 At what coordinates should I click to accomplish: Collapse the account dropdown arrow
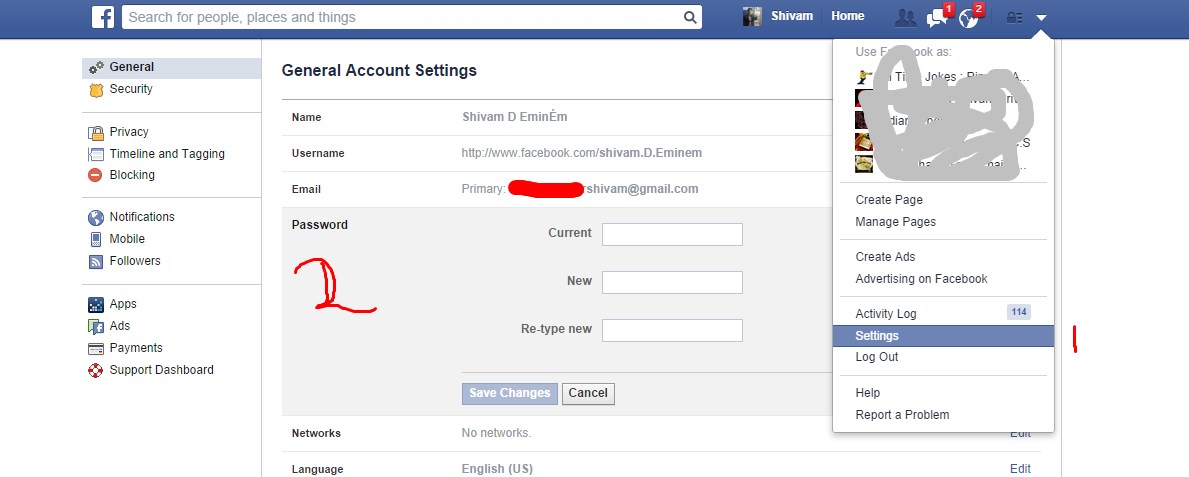click(1042, 17)
